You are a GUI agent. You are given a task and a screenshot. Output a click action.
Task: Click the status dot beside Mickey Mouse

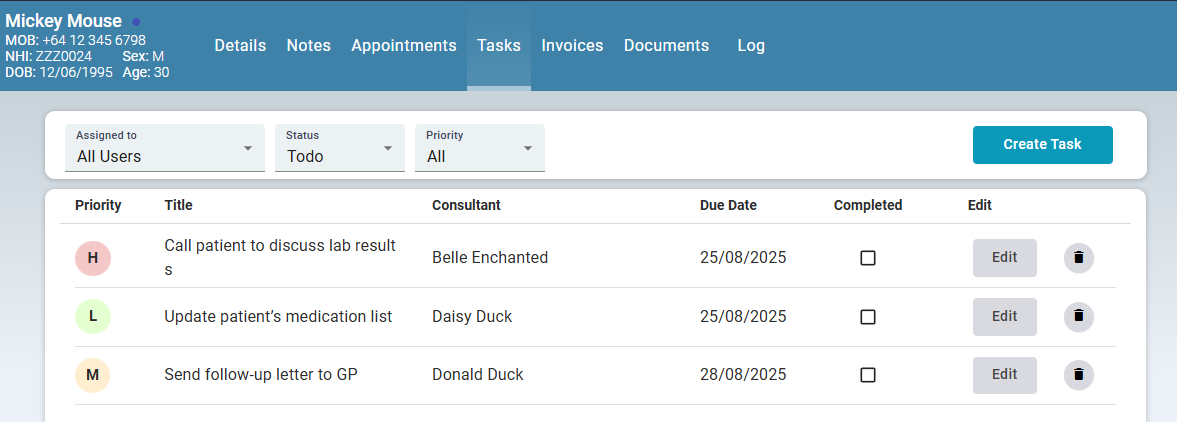click(x=136, y=21)
